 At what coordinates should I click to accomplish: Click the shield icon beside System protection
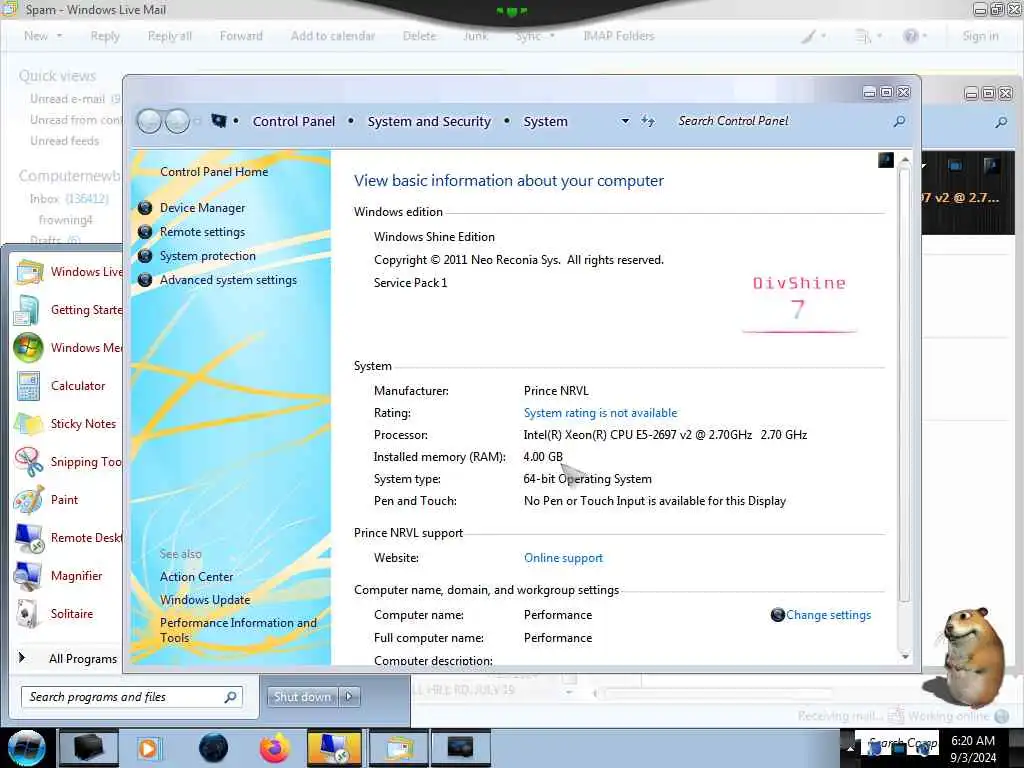pyautogui.click(x=145, y=256)
